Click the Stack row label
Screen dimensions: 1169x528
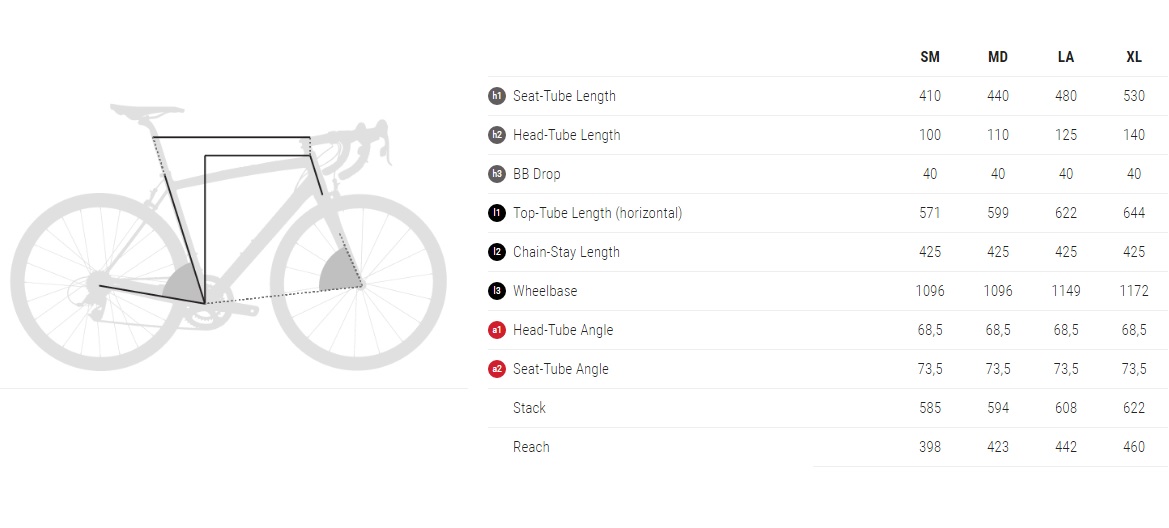click(x=529, y=408)
